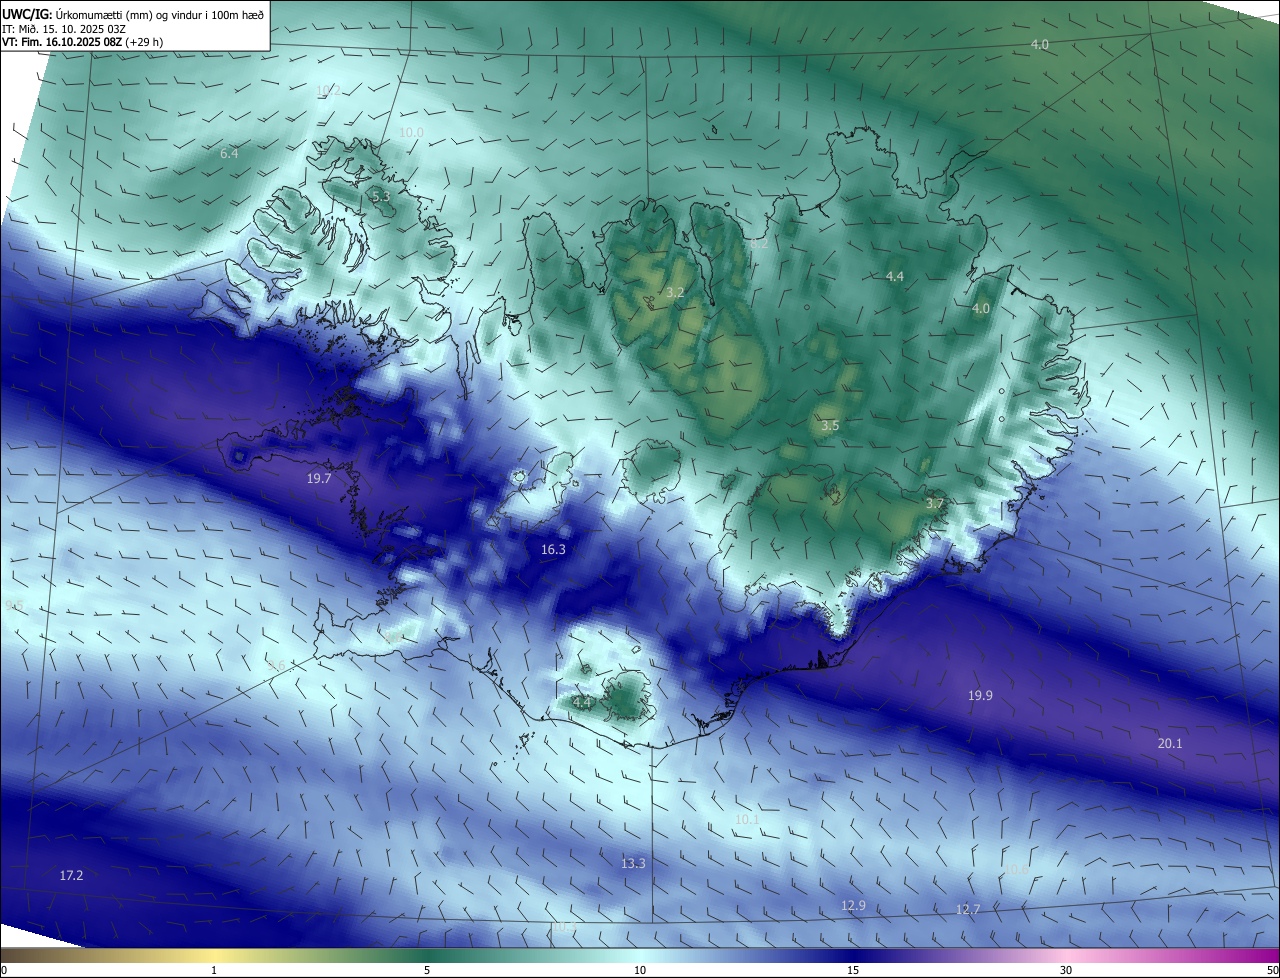
Task: Click the 20.1 precipitation value label
Action: (x=1170, y=744)
